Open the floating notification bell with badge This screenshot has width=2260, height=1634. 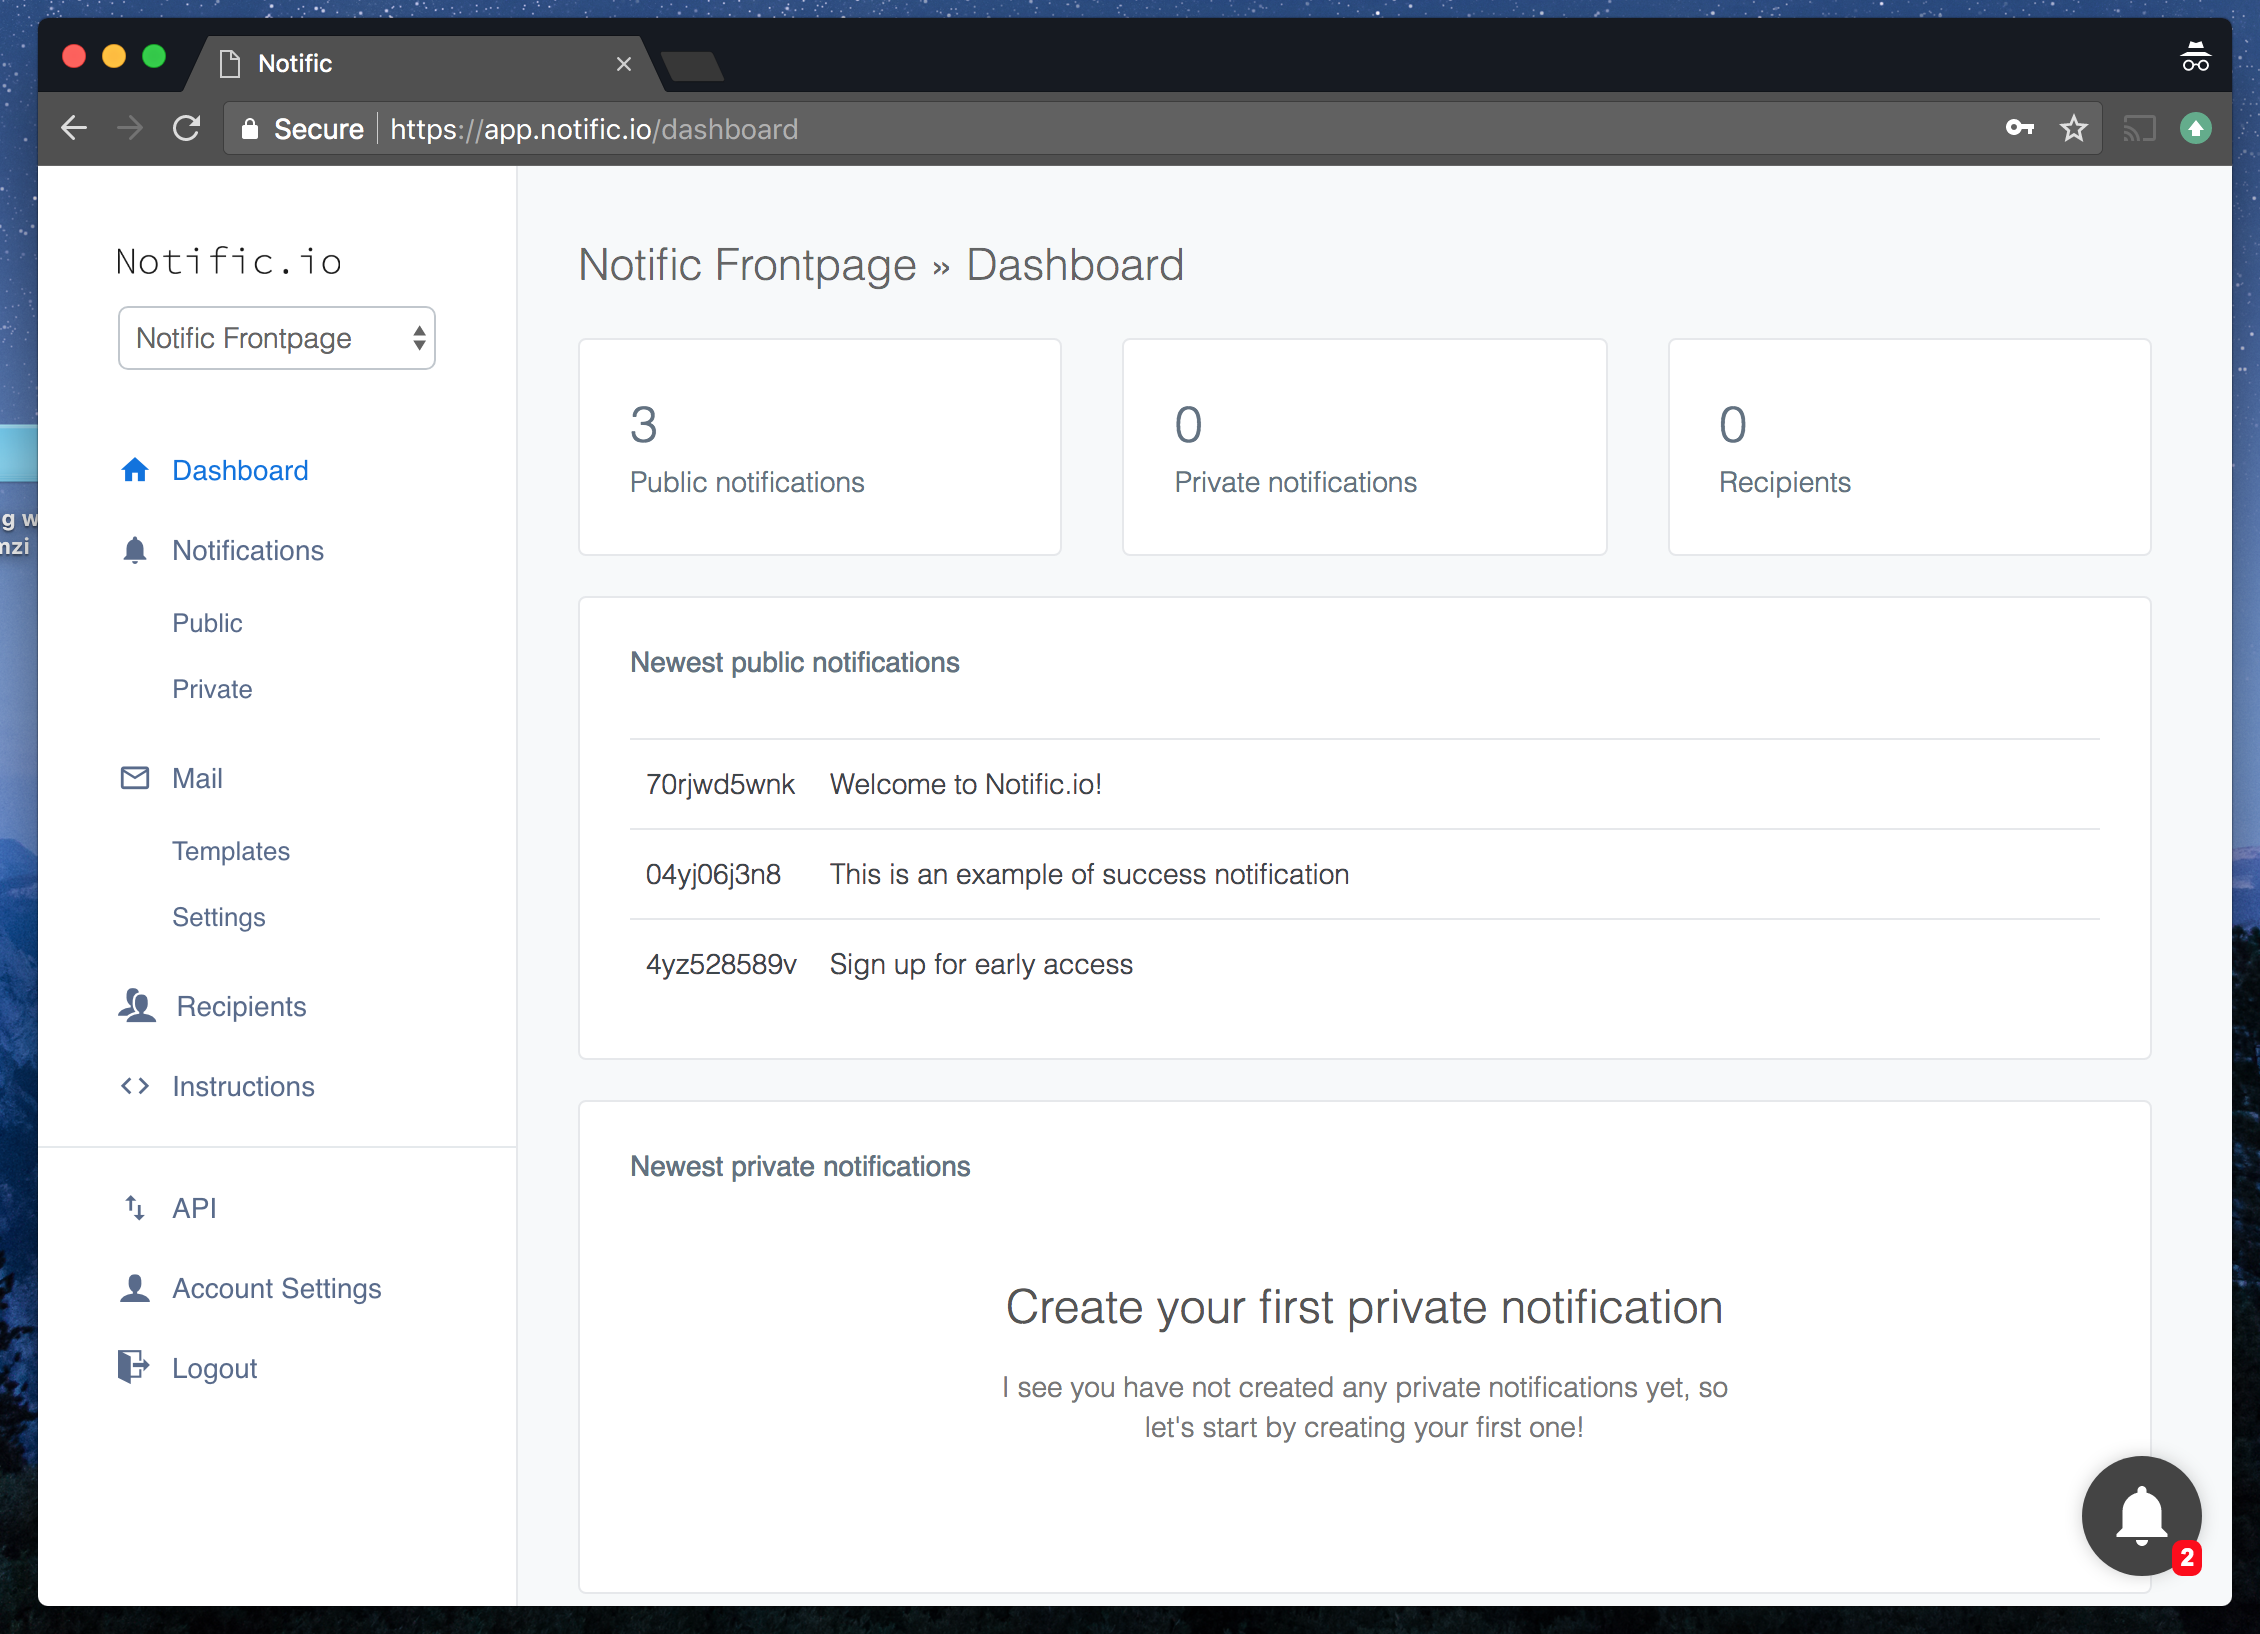2140,1516
